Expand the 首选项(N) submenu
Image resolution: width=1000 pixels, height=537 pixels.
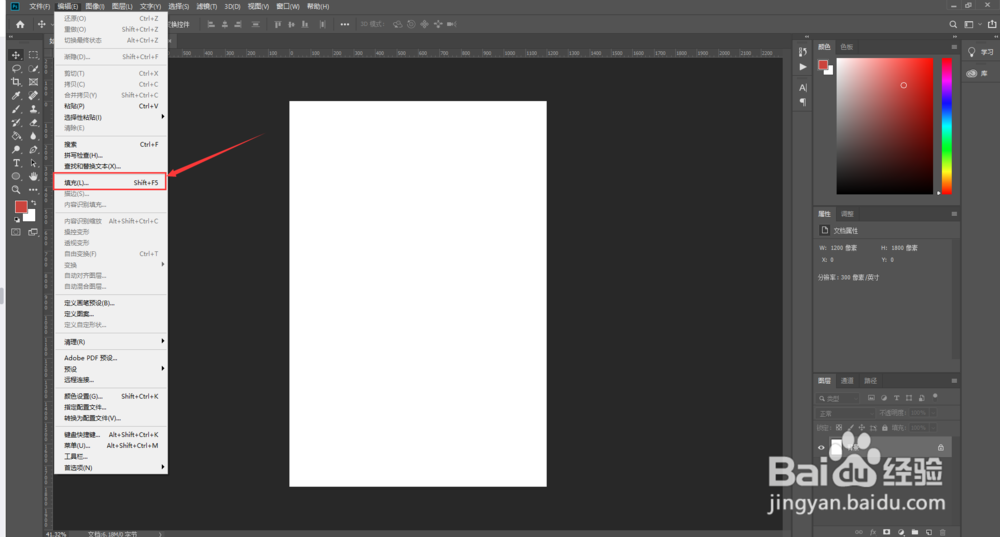pyautogui.click(x=111, y=467)
